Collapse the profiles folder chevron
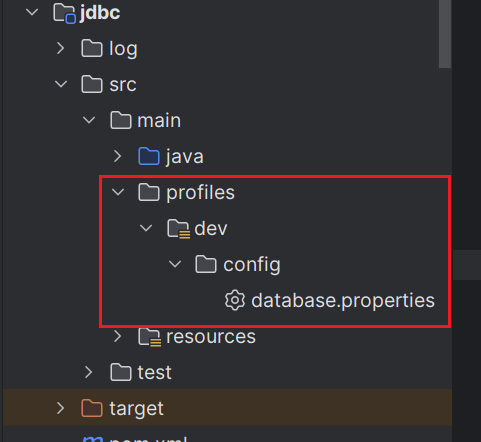Screen dimensions: 481x442 [x=118, y=192]
